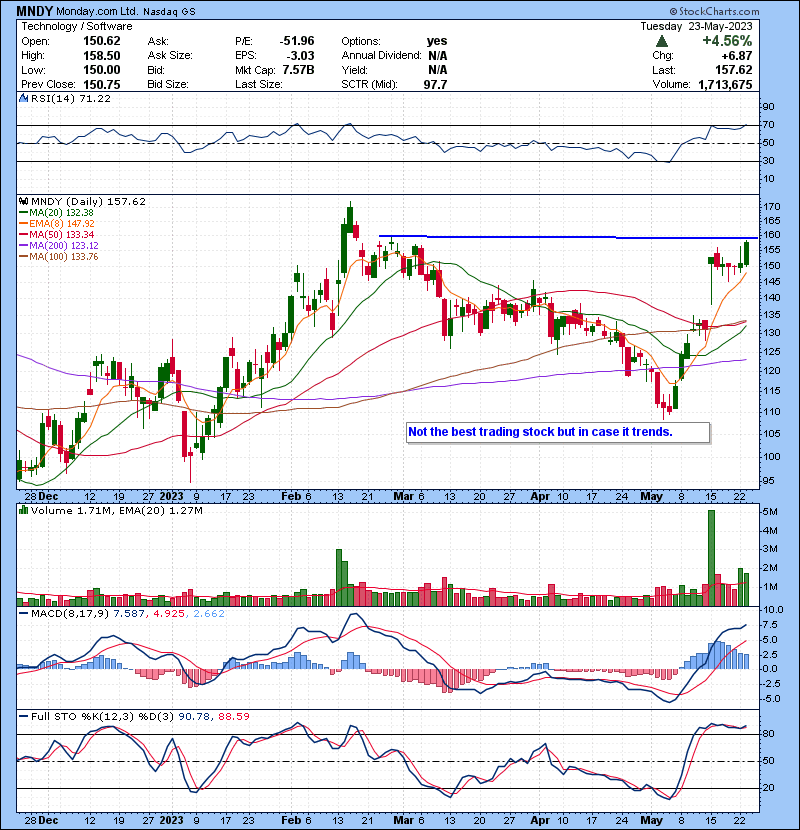Click the volume bars icon beside Volume label
800x830 pixels.
[x=23, y=510]
